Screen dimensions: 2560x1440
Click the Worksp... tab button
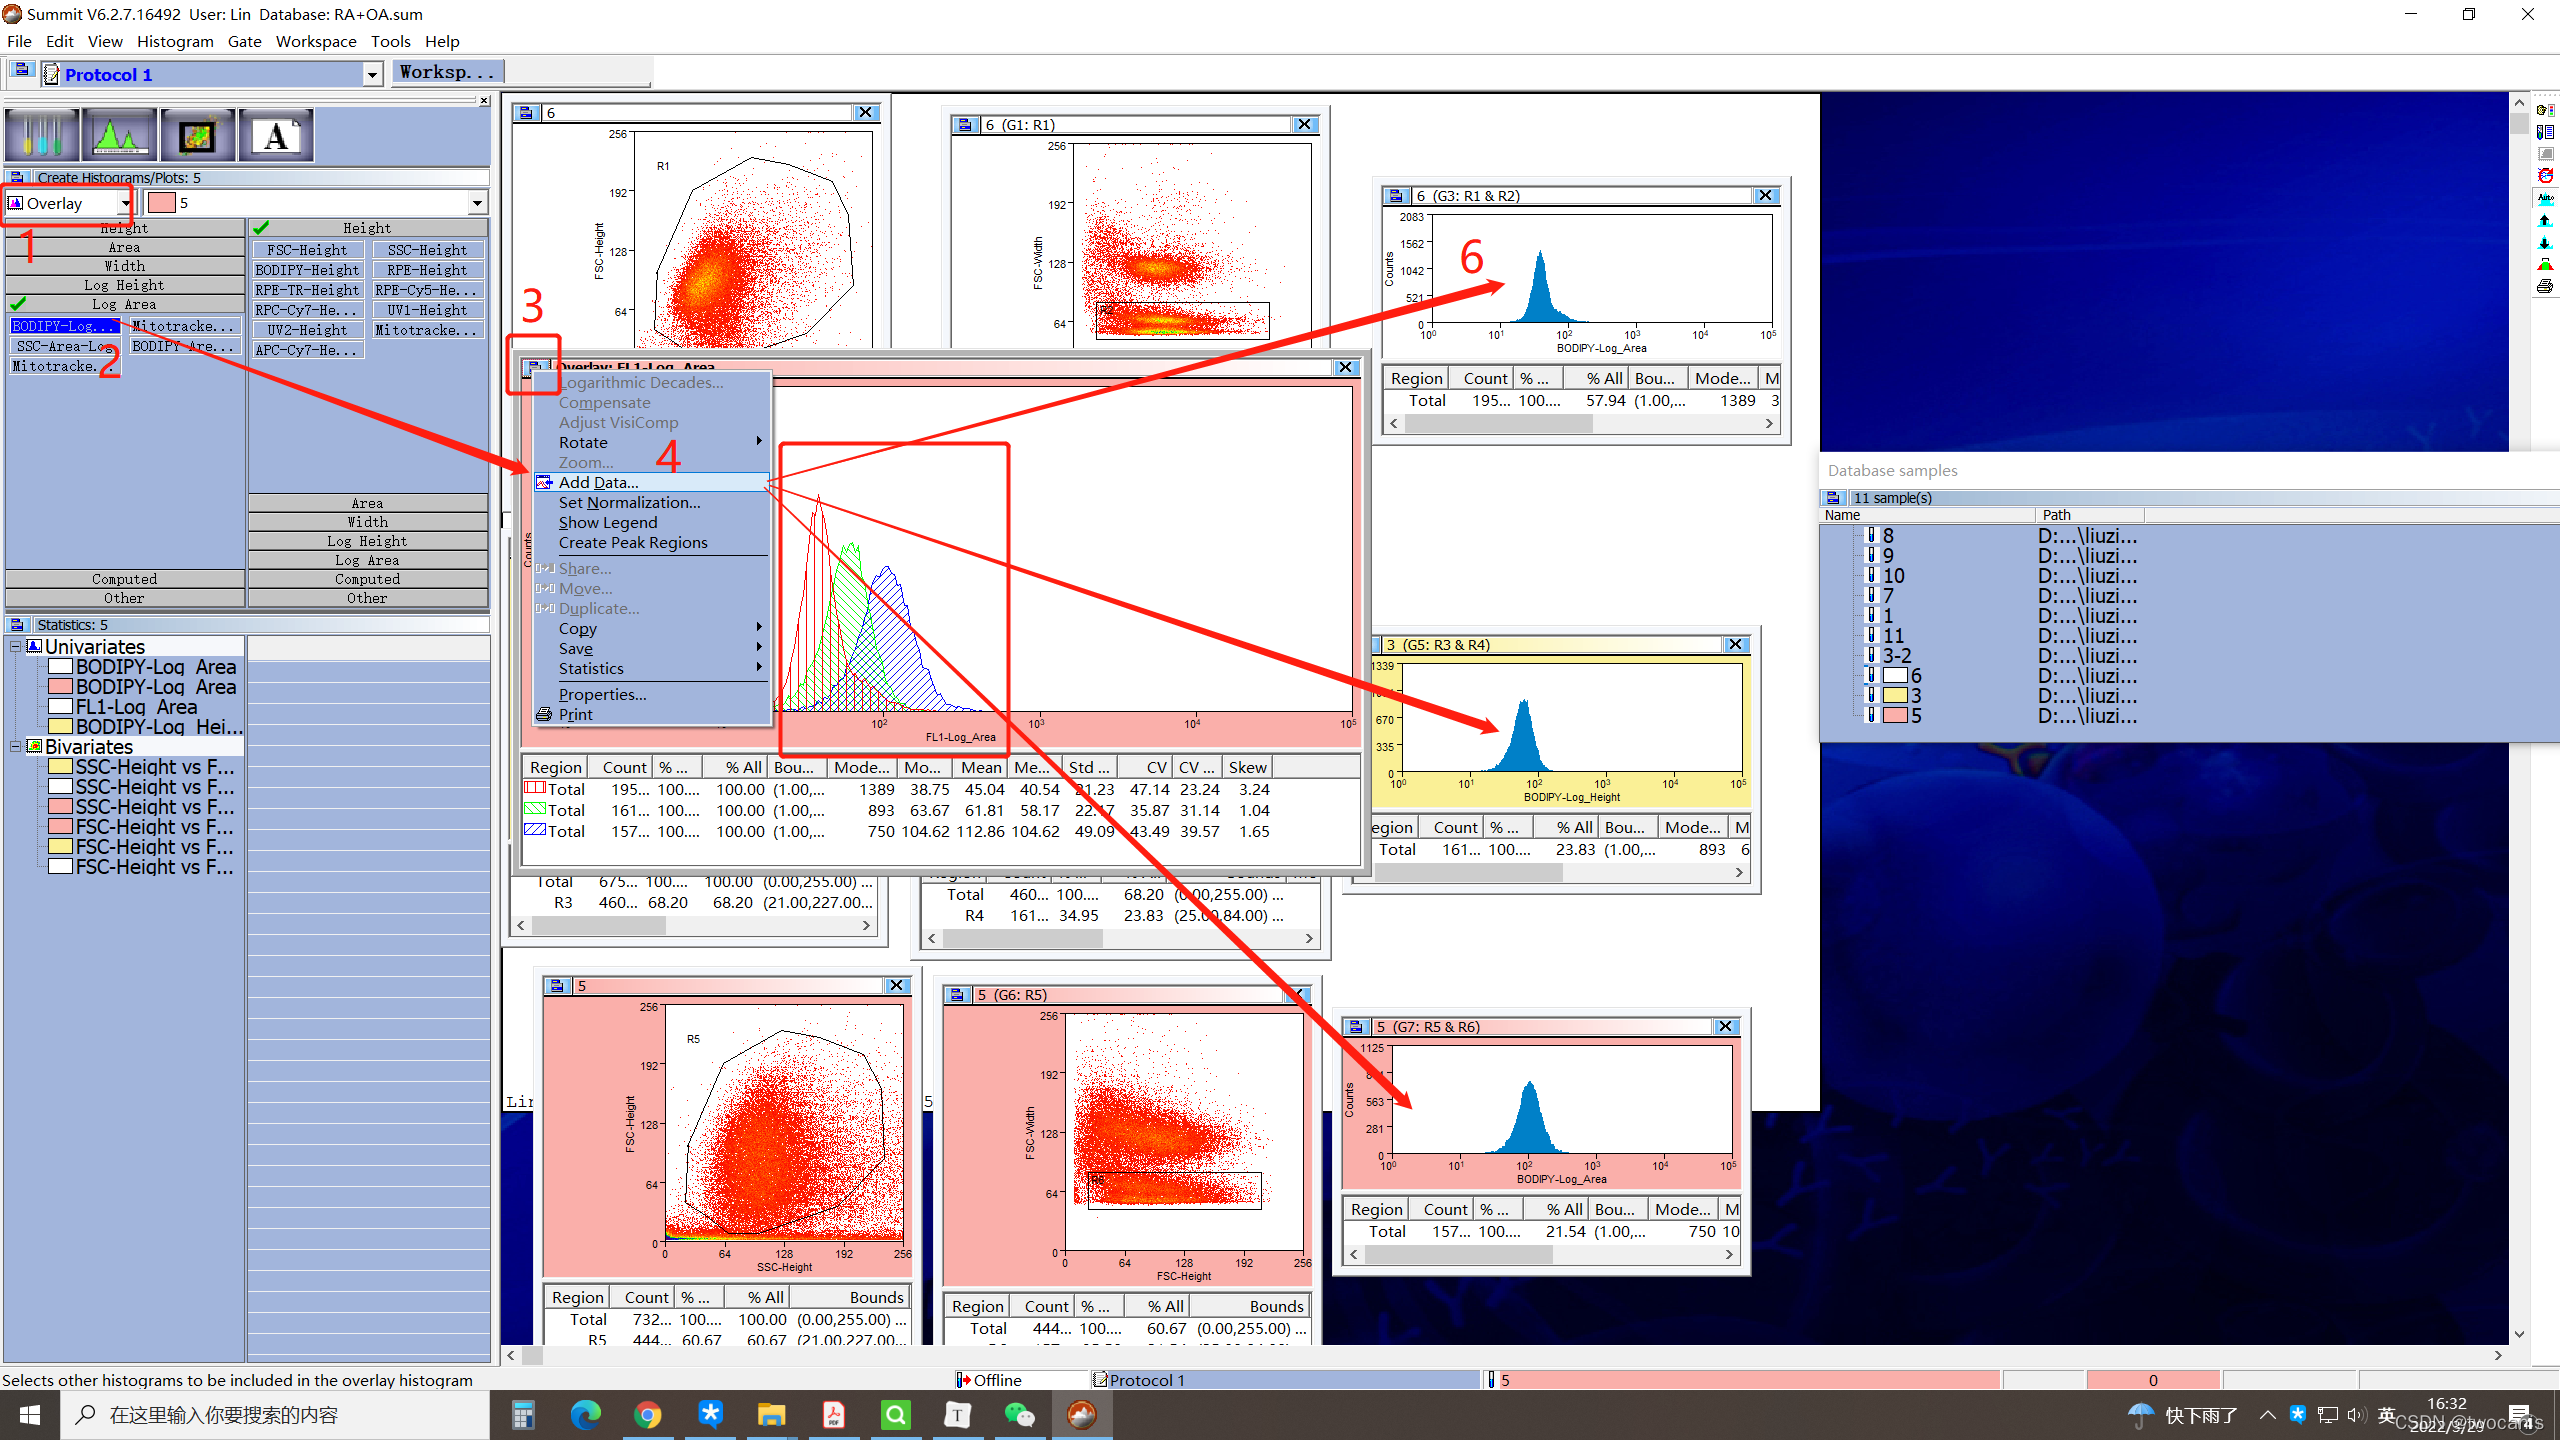click(x=447, y=72)
